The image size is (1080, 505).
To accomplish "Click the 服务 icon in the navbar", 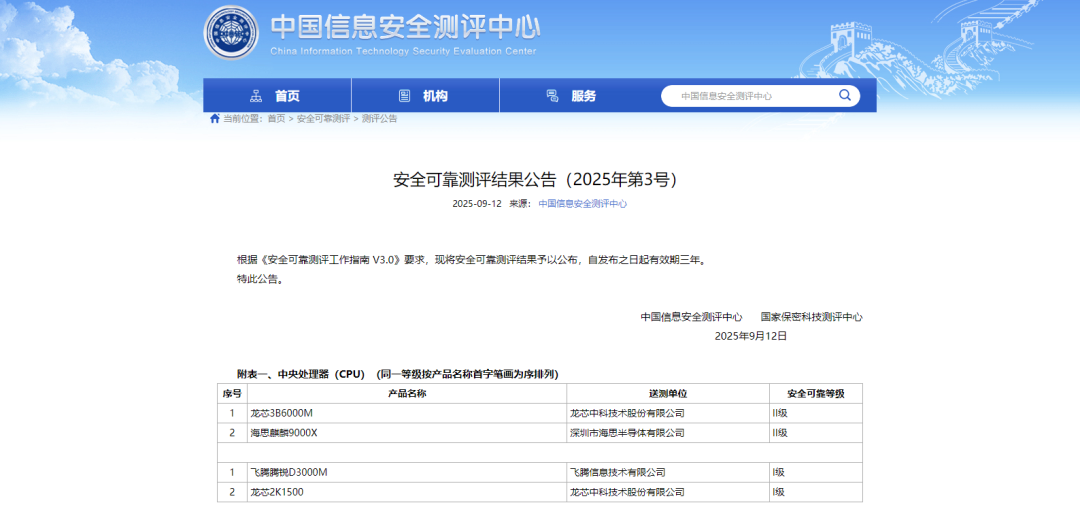I will click(x=552, y=96).
